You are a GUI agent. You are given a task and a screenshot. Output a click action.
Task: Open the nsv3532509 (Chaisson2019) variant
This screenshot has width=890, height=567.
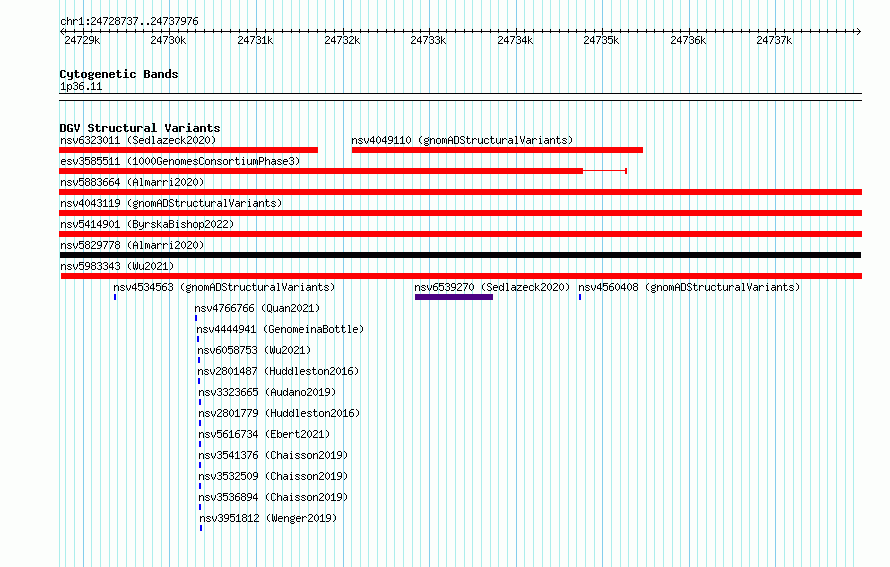pyautogui.click(x=273, y=476)
